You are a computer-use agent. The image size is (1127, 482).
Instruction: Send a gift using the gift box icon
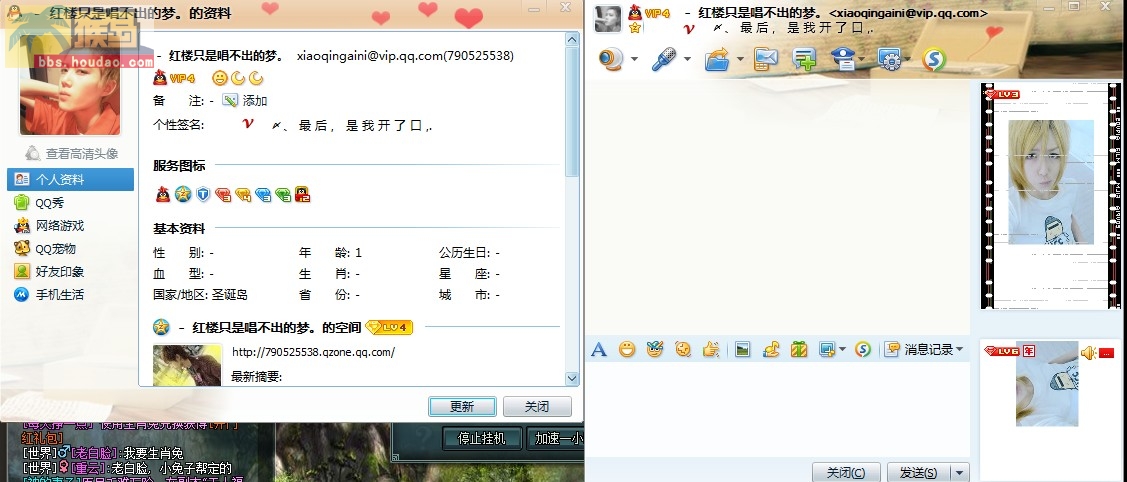pos(799,350)
